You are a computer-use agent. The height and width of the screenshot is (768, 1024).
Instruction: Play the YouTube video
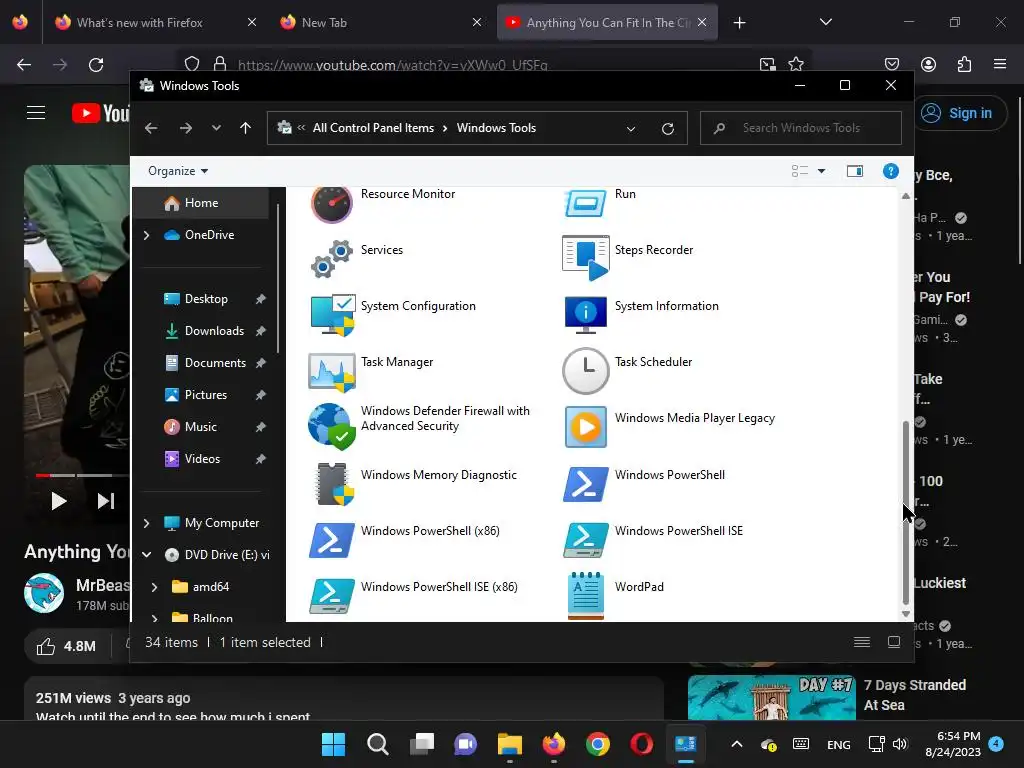pos(59,501)
